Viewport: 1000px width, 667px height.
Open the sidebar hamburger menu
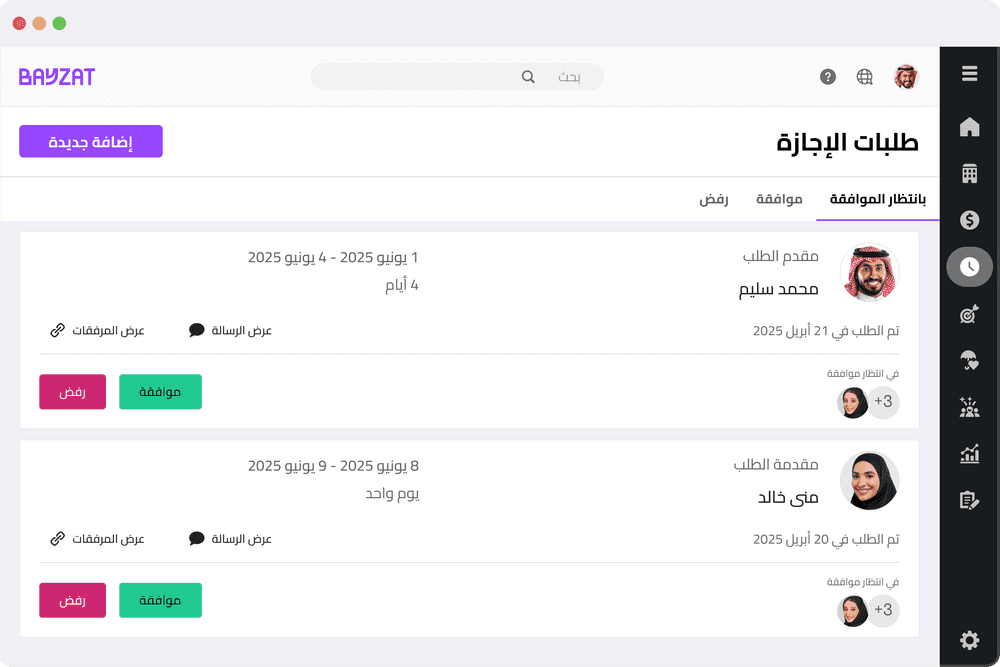(969, 73)
